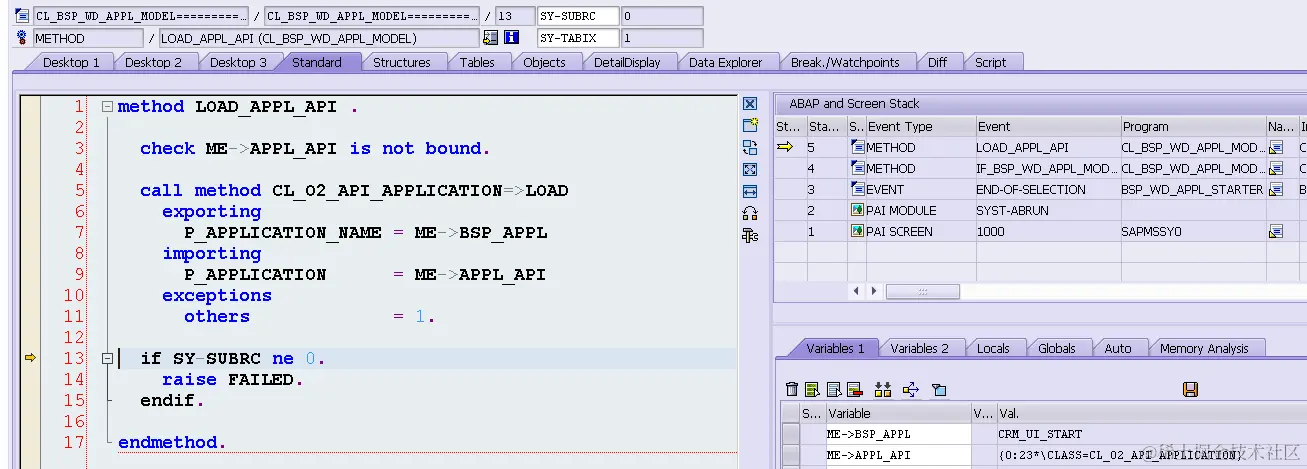Click the first green list icon after the trash can
The image size is (1307, 469).
click(x=812, y=389)
